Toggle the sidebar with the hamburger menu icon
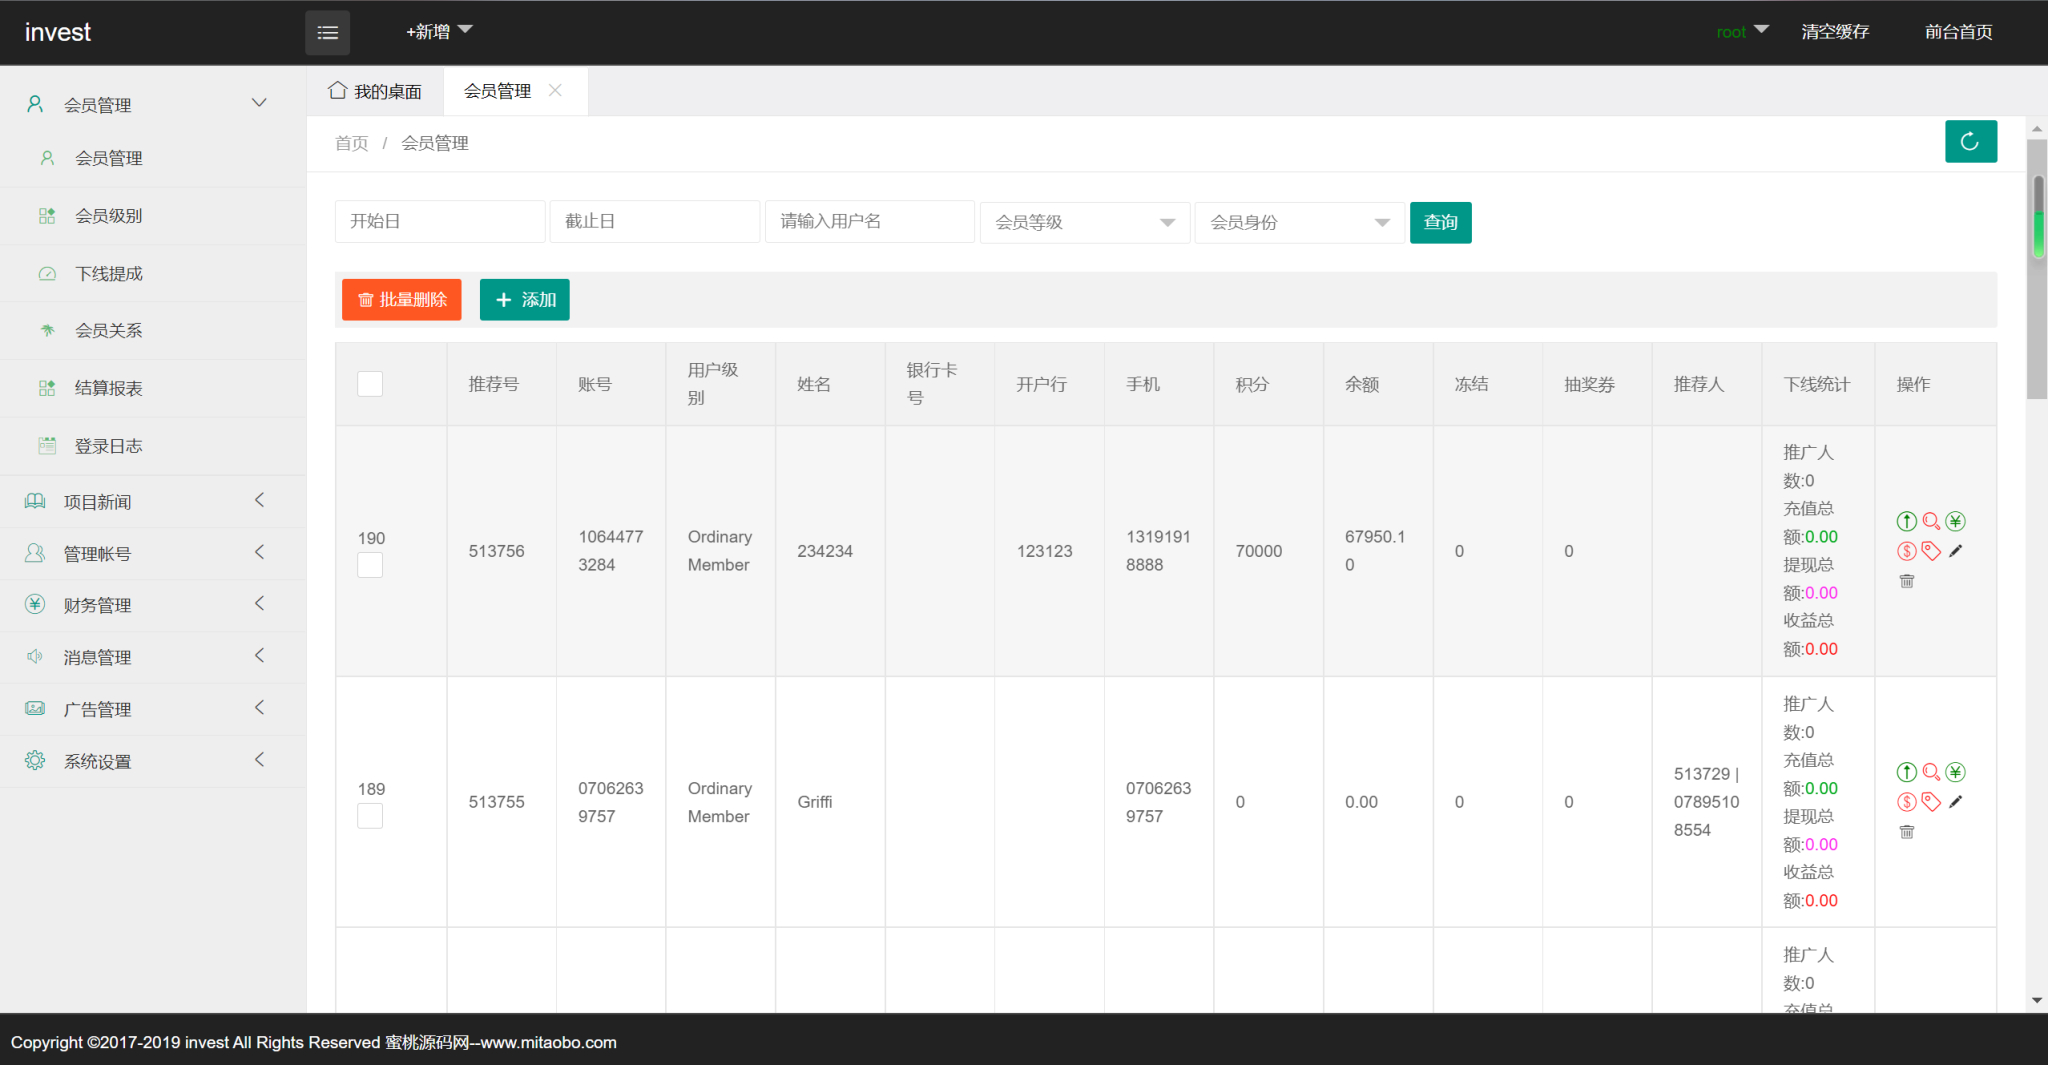The height and width of the screenshot is (1065, 2048). (x=327, y=32)
